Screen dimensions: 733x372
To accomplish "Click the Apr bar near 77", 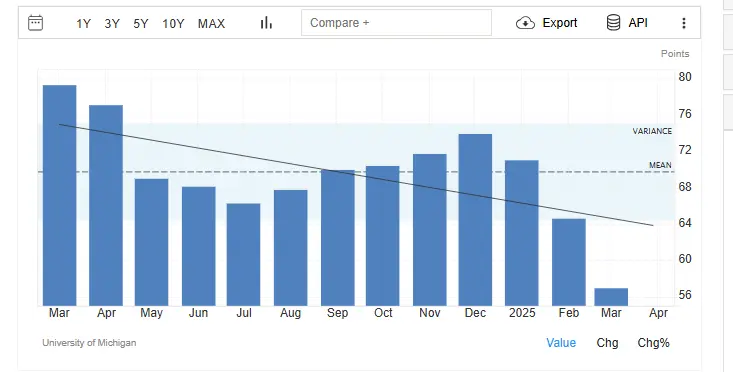I will 106,206.
